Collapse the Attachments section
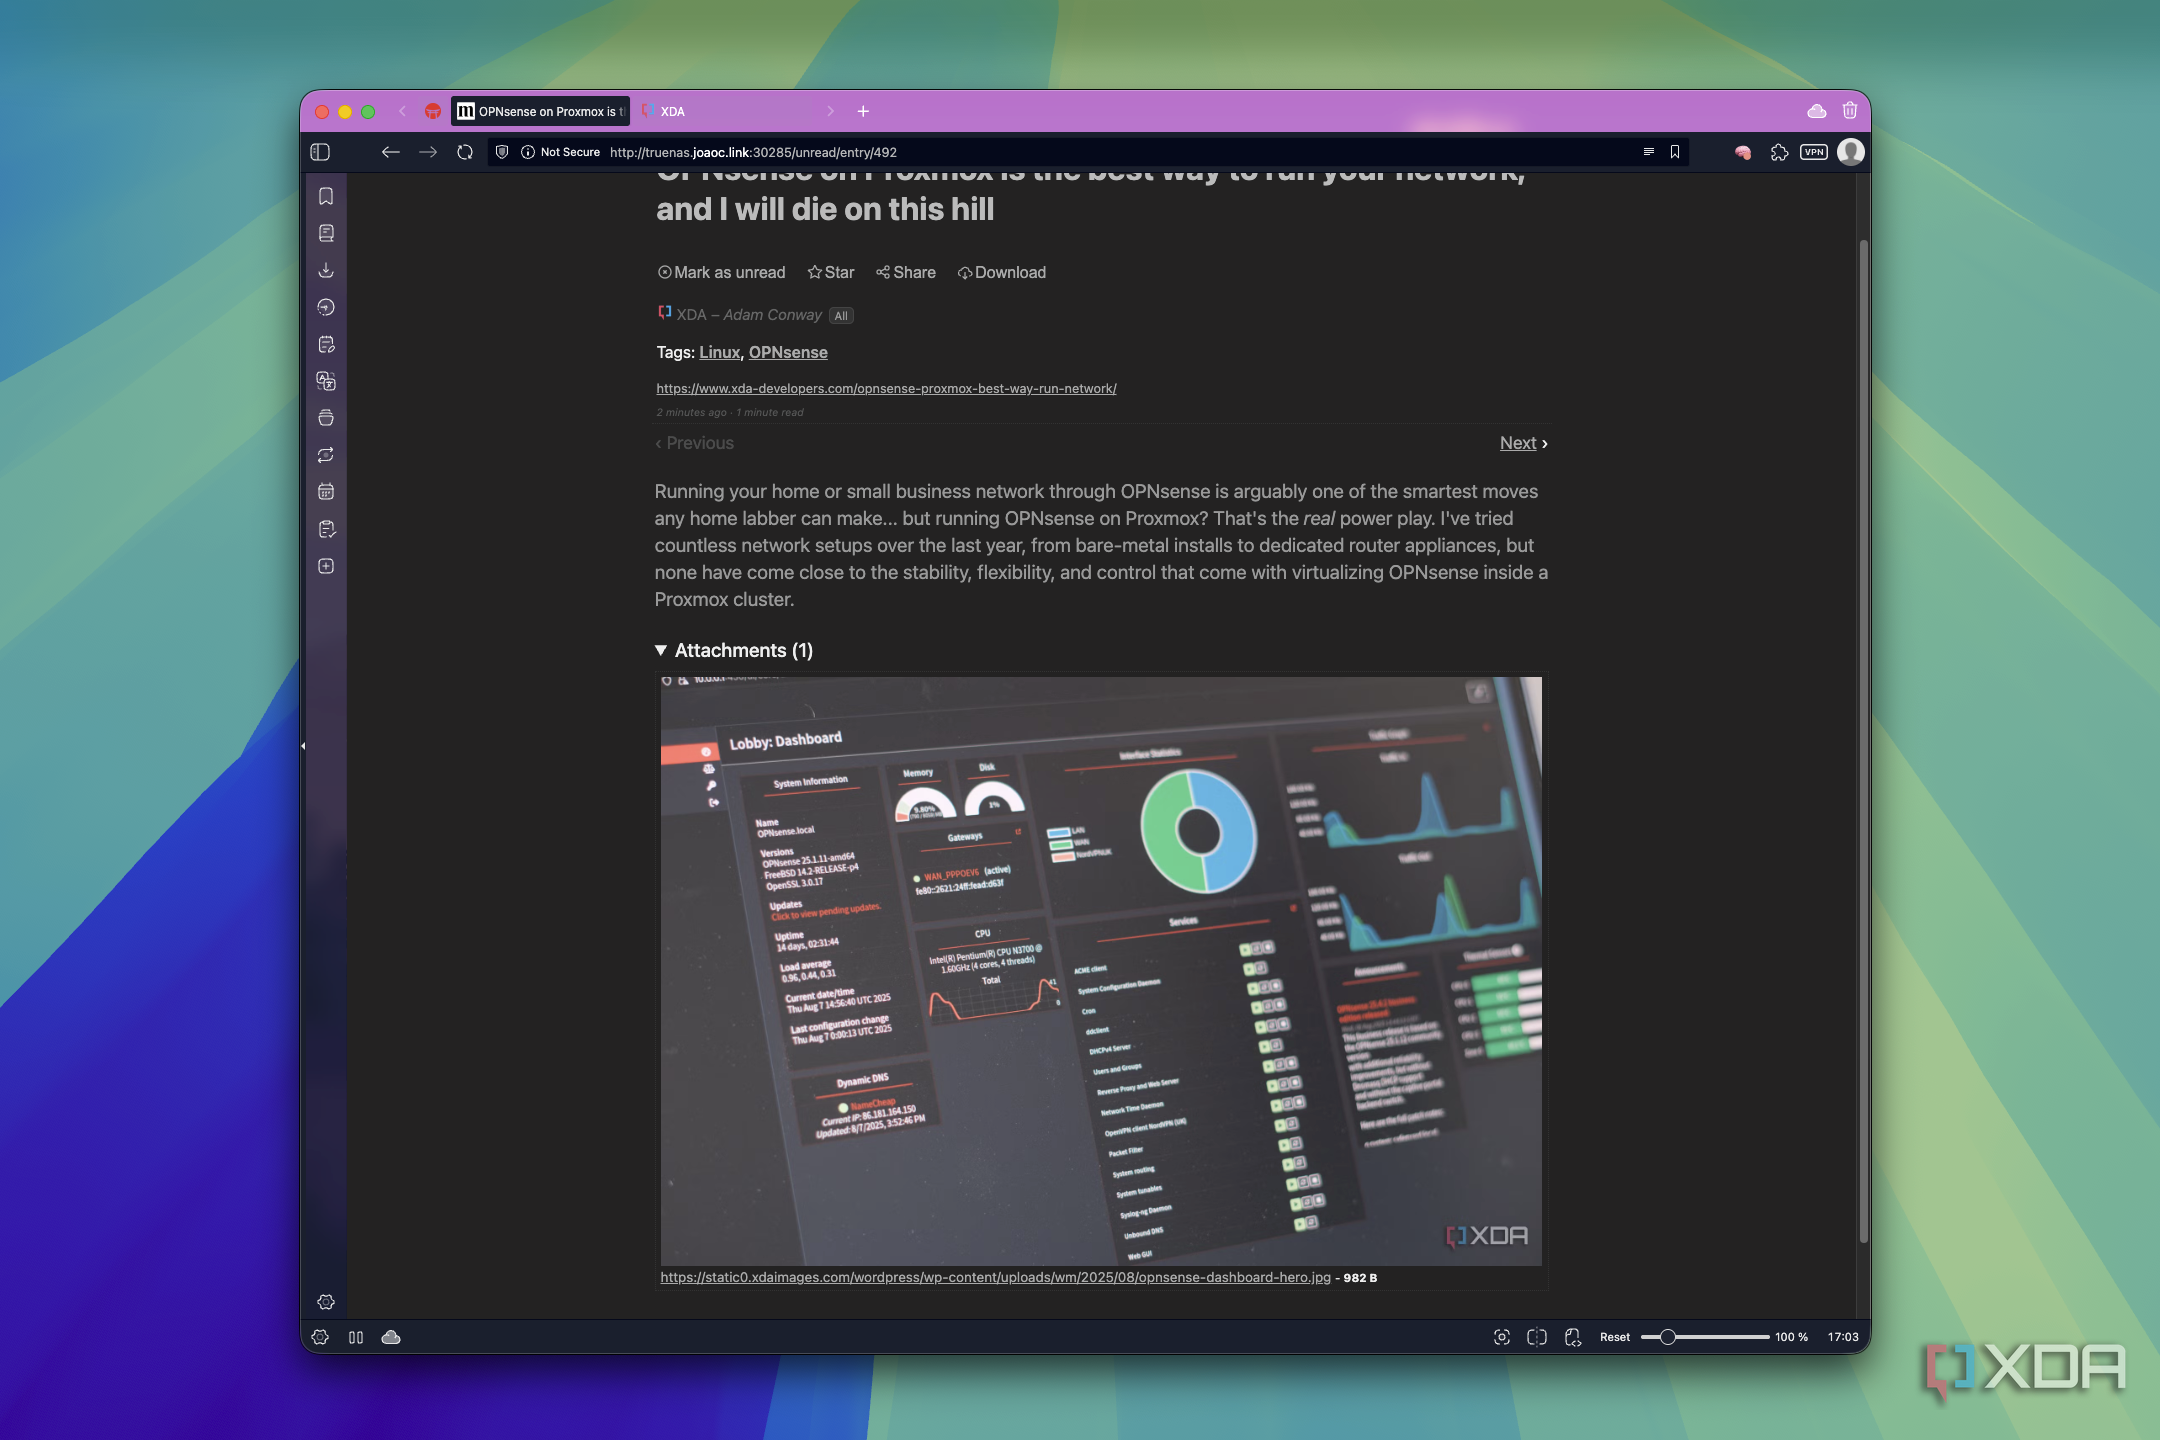This screenshot has width=2160, height=1440. click(734, 651)
